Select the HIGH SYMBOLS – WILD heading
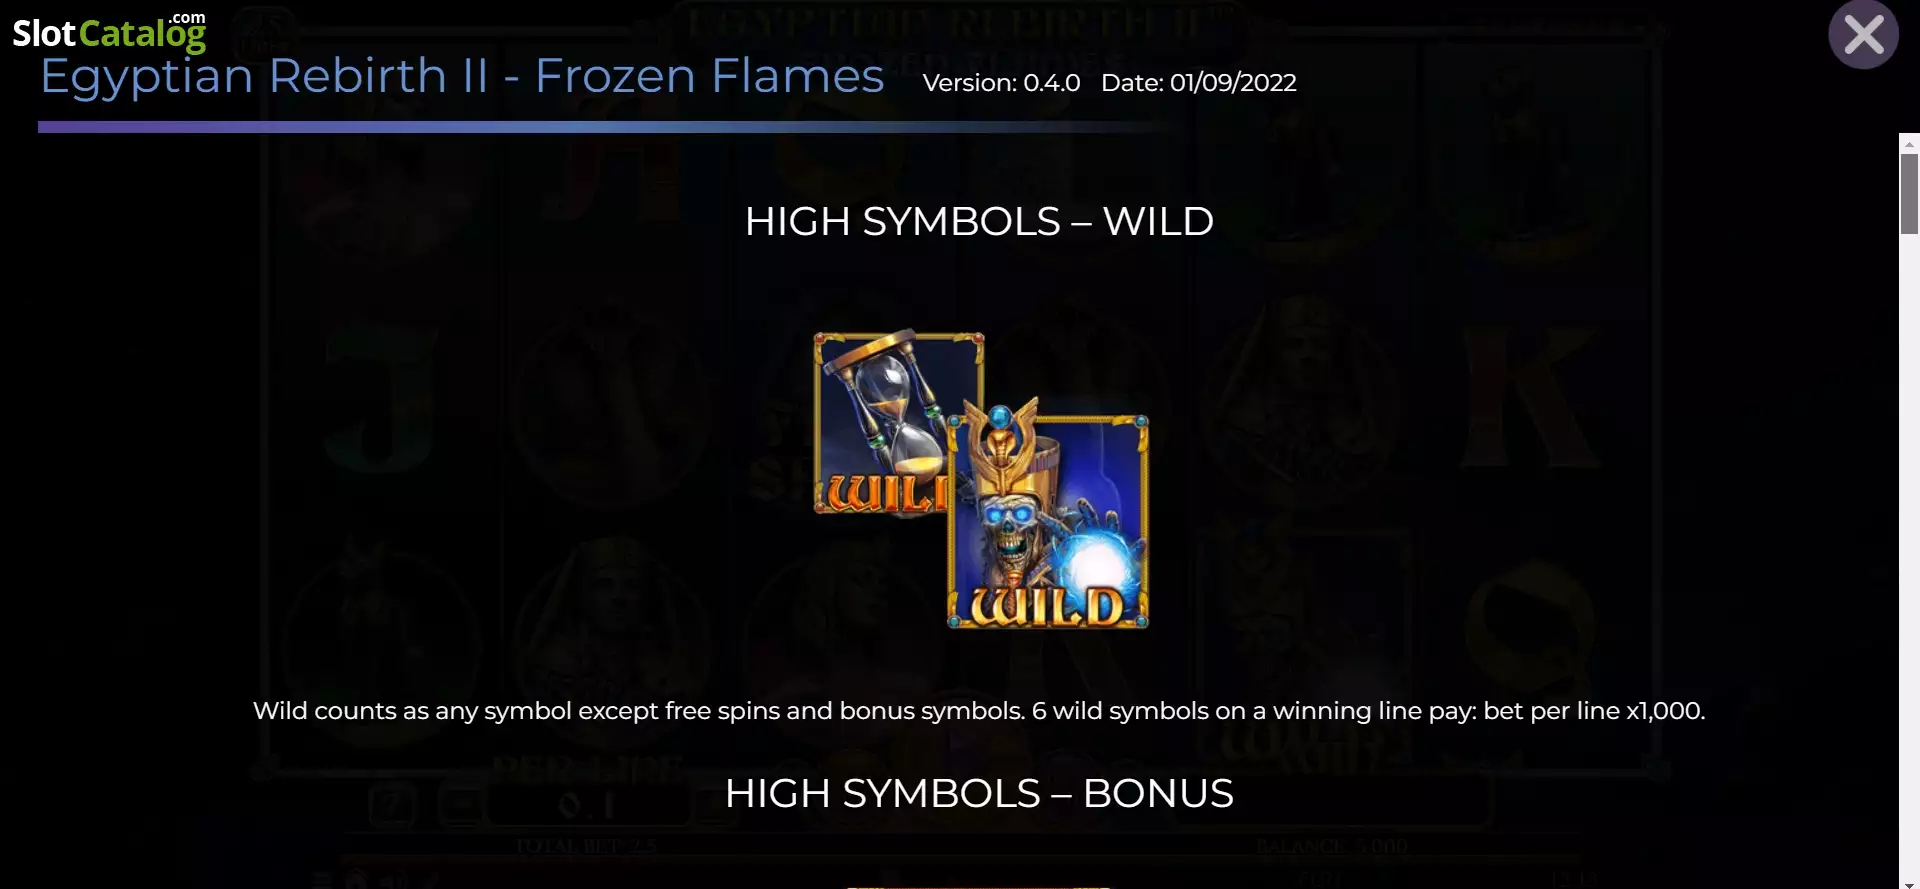The height and width of the screenshot is (889, 1920). pos(979,221)
